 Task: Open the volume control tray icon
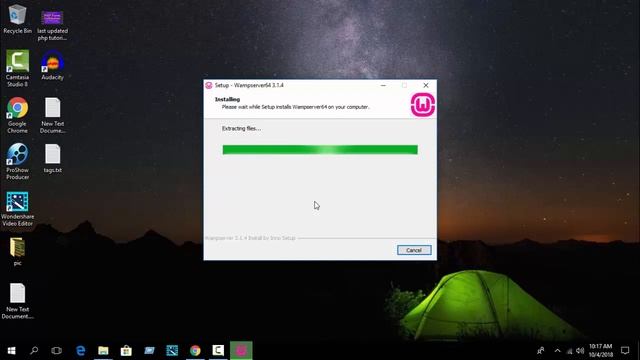[580, 351]
